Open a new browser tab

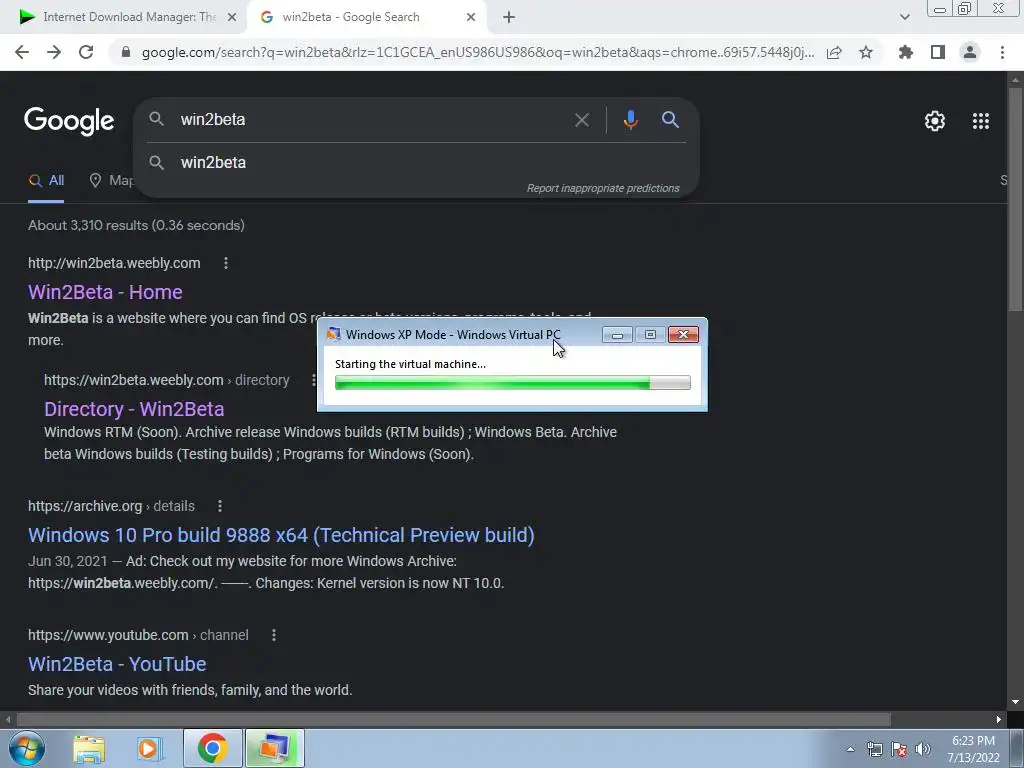pyautogui.click(x=509, y=17)
